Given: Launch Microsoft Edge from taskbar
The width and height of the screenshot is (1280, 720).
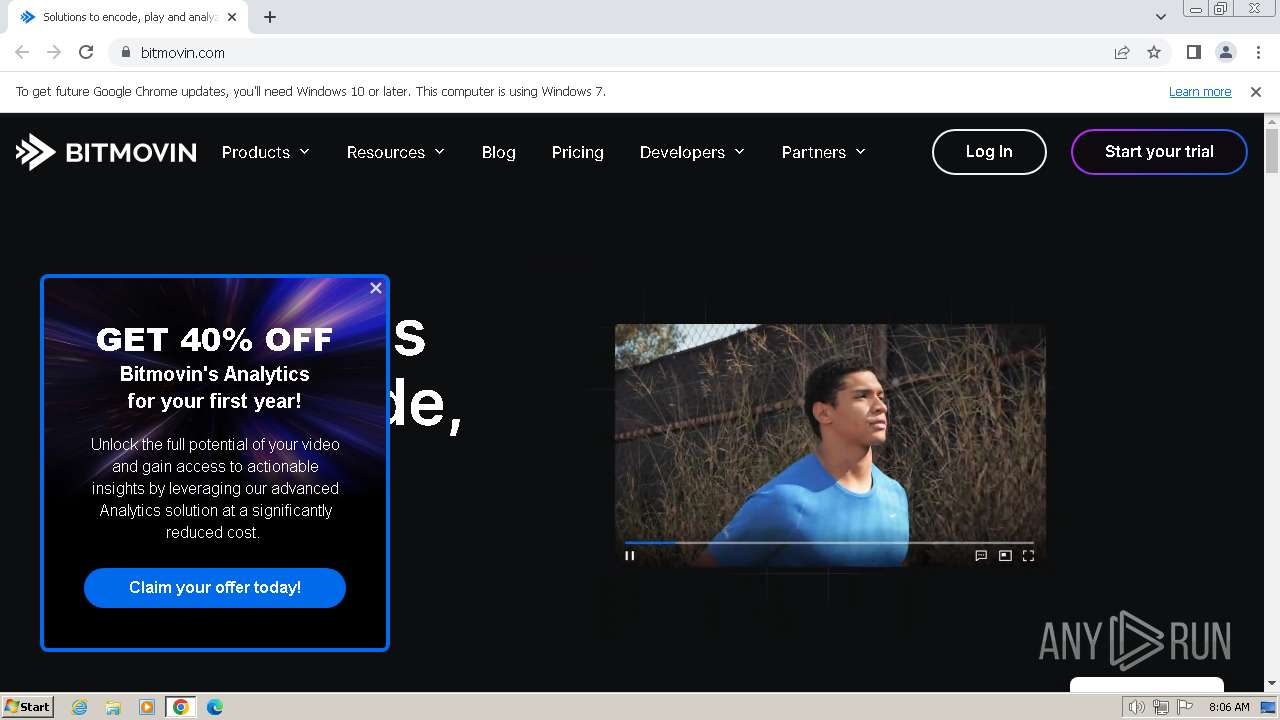Looking at the screenshot, I should coord(215,707).
